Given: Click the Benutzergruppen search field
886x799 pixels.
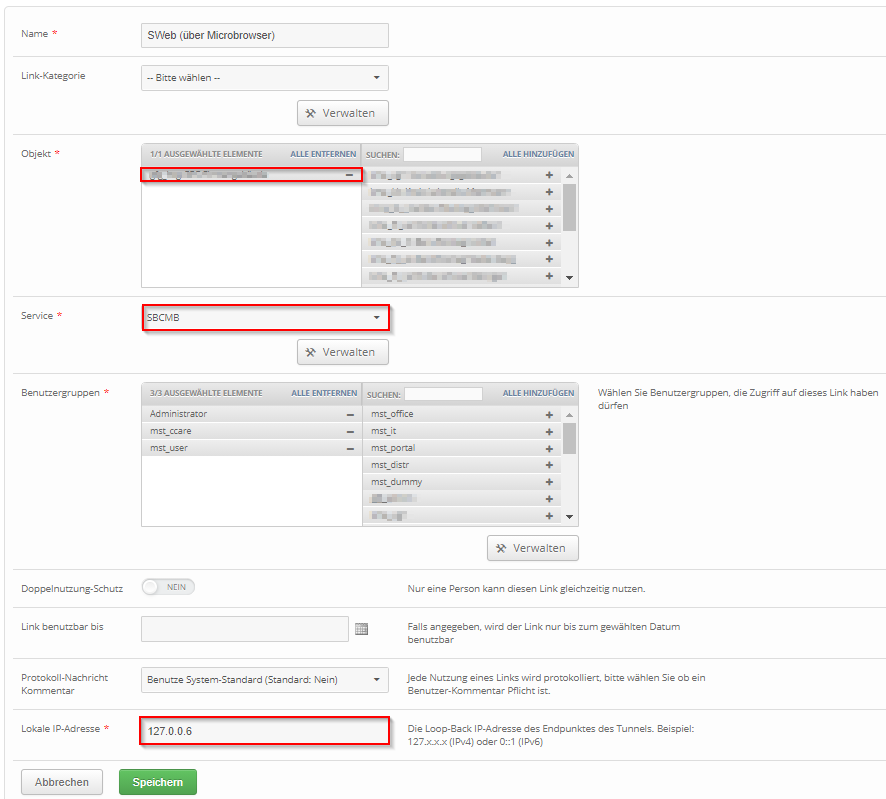Looking at the screenshot, I should pos(443,394).
